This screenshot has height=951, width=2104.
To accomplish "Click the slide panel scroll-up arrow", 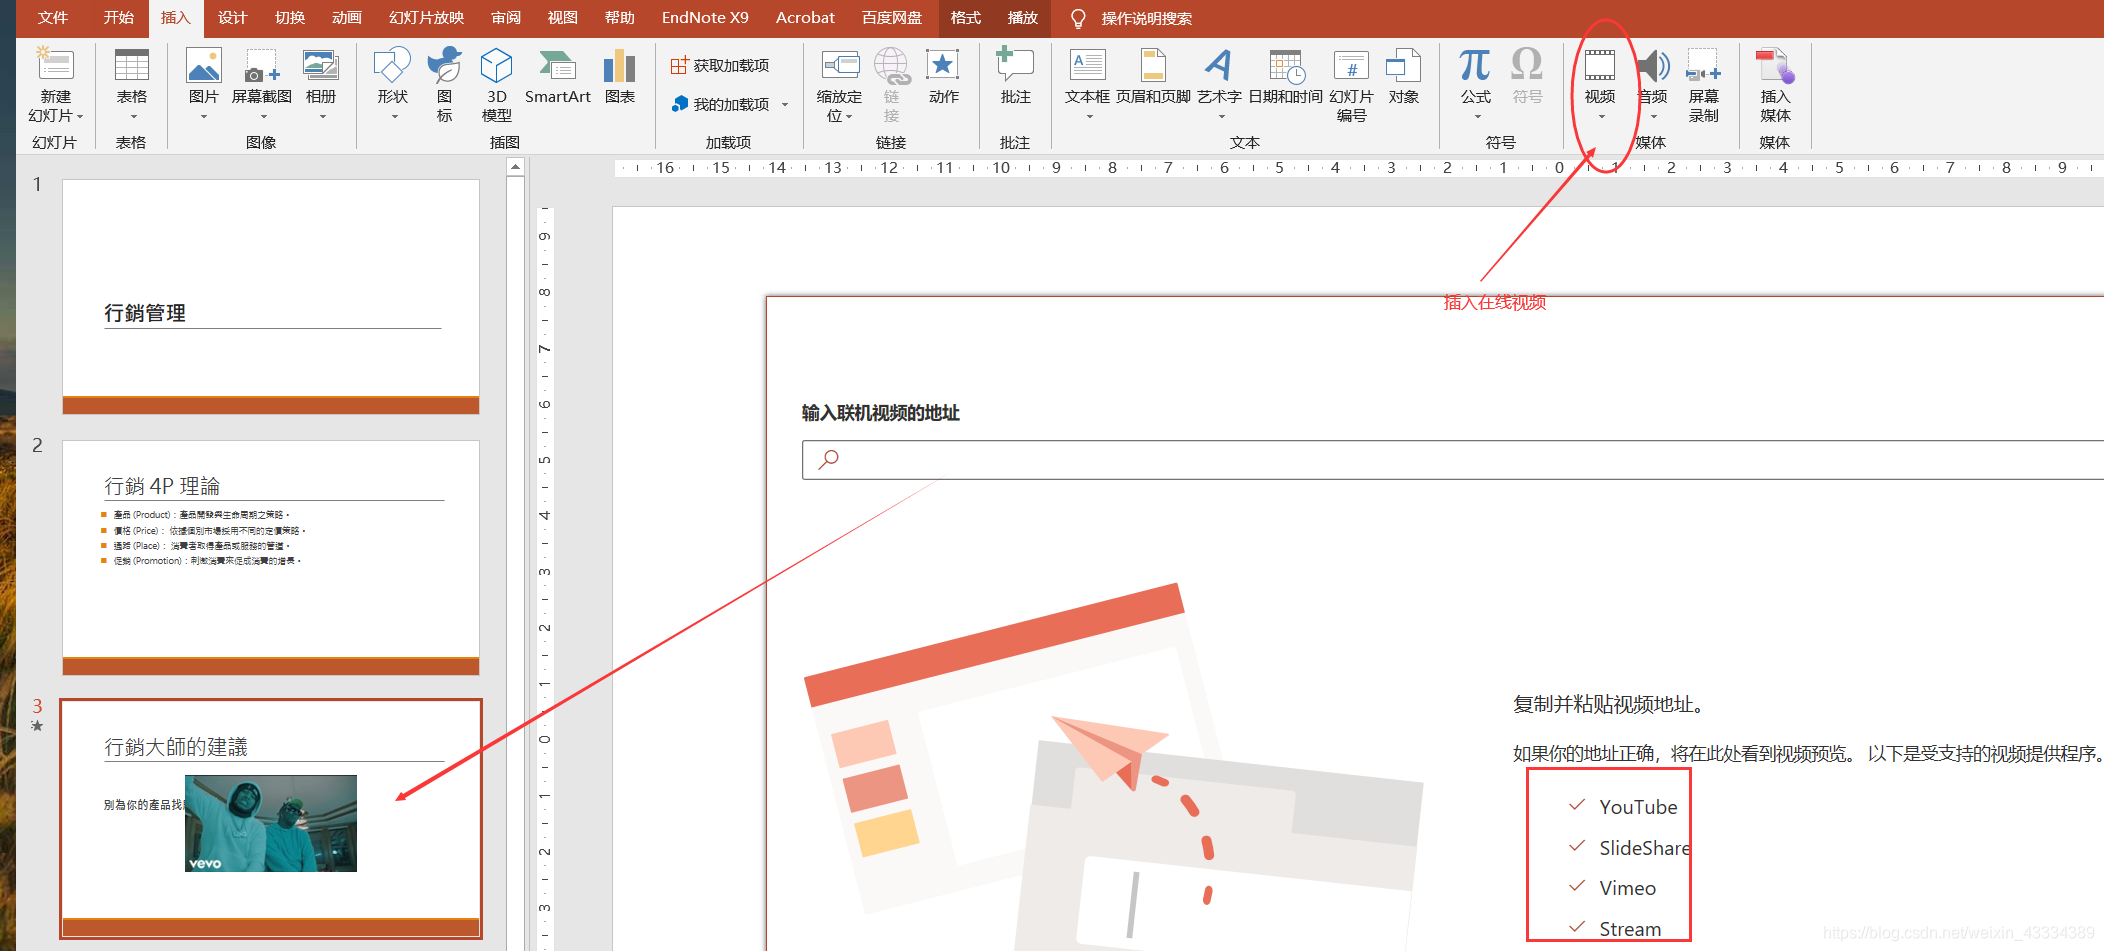I will coord(515,168).
